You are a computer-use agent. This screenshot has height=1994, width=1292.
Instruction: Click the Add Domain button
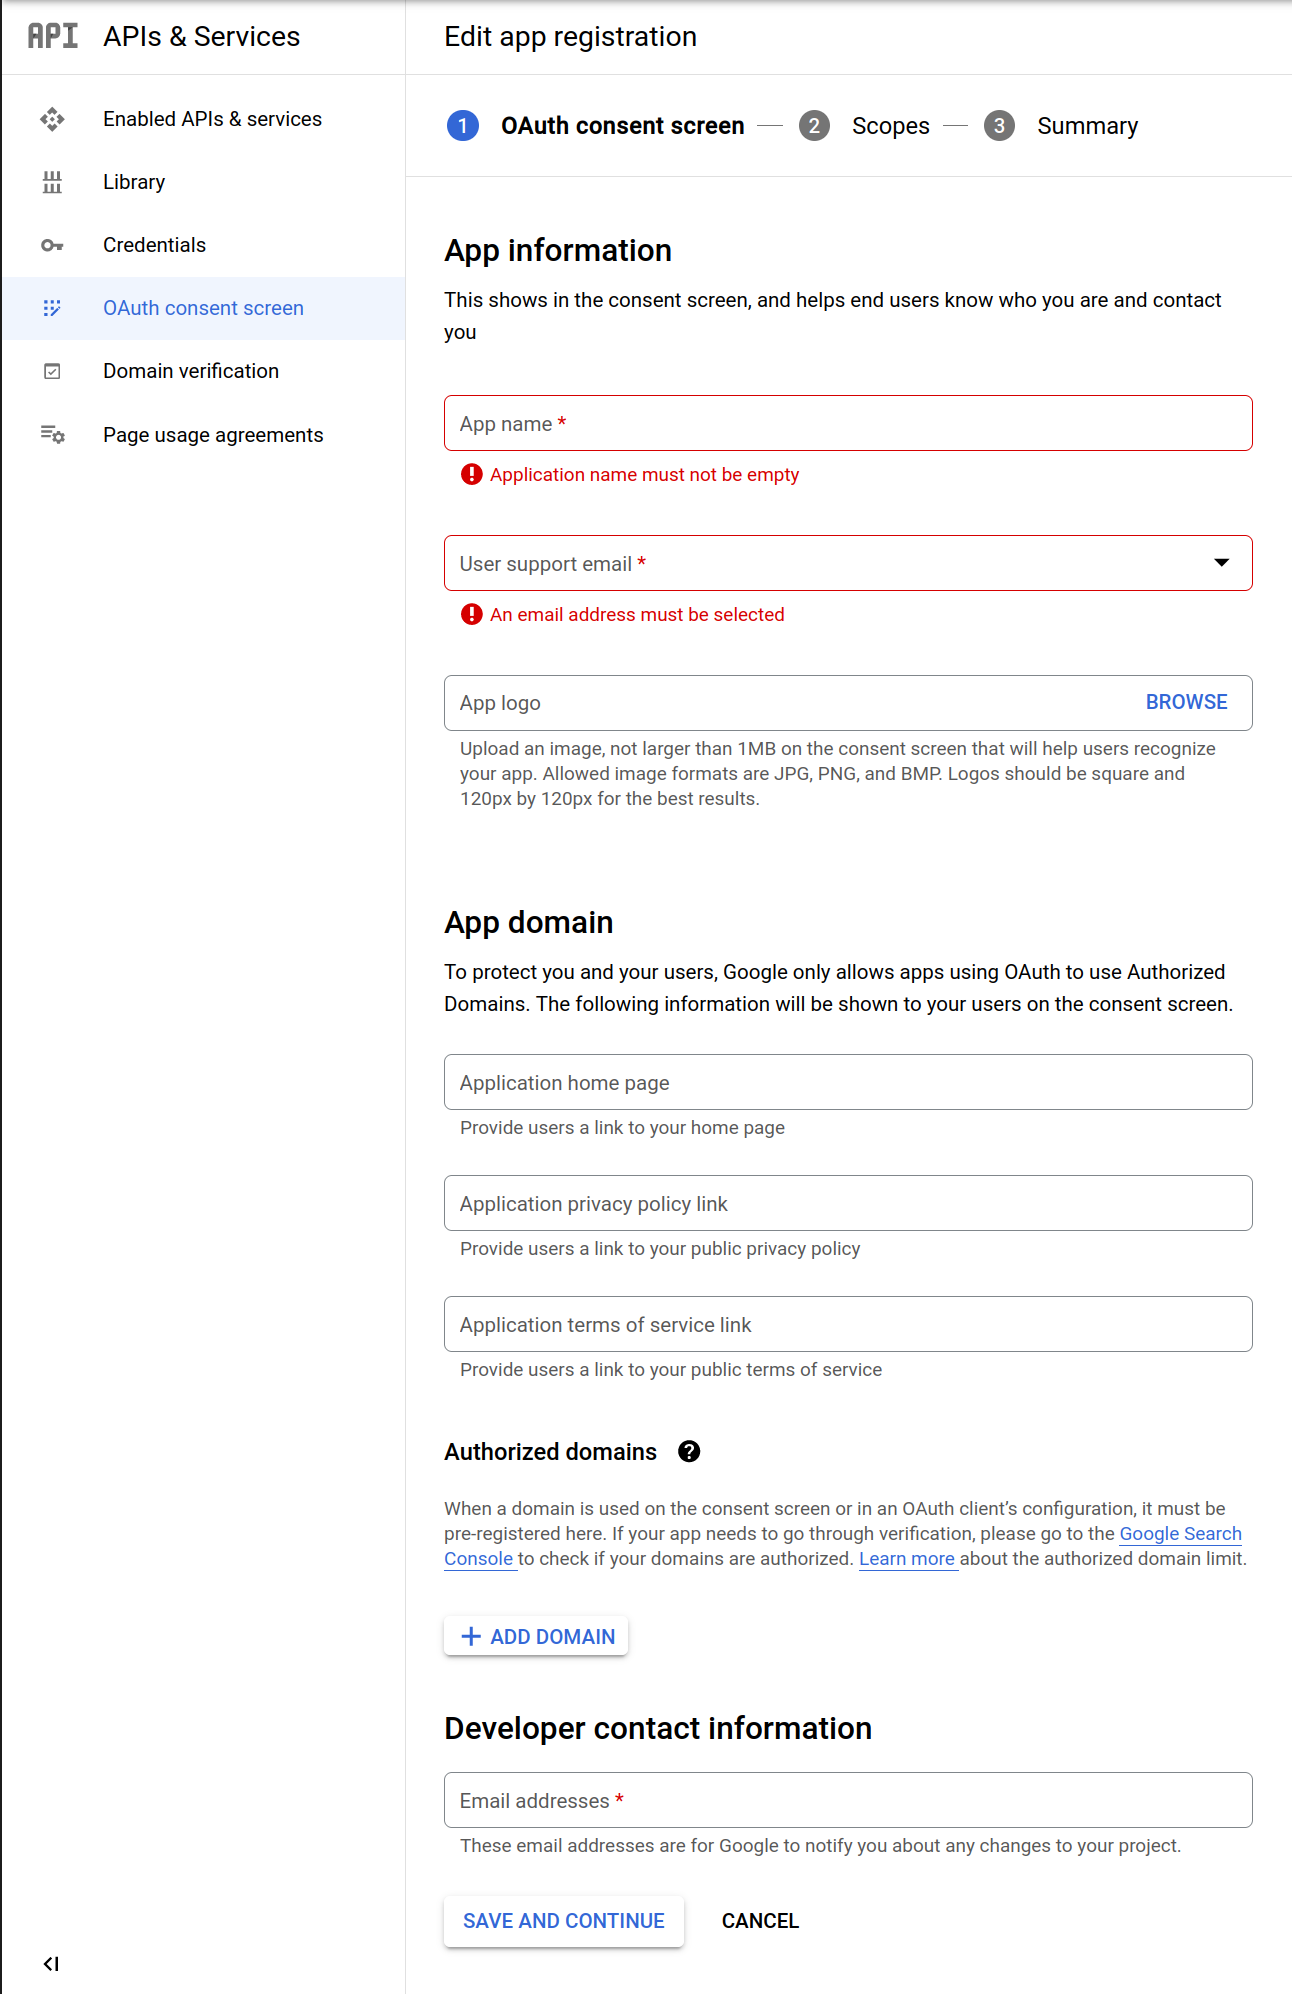coord(536,1637)
